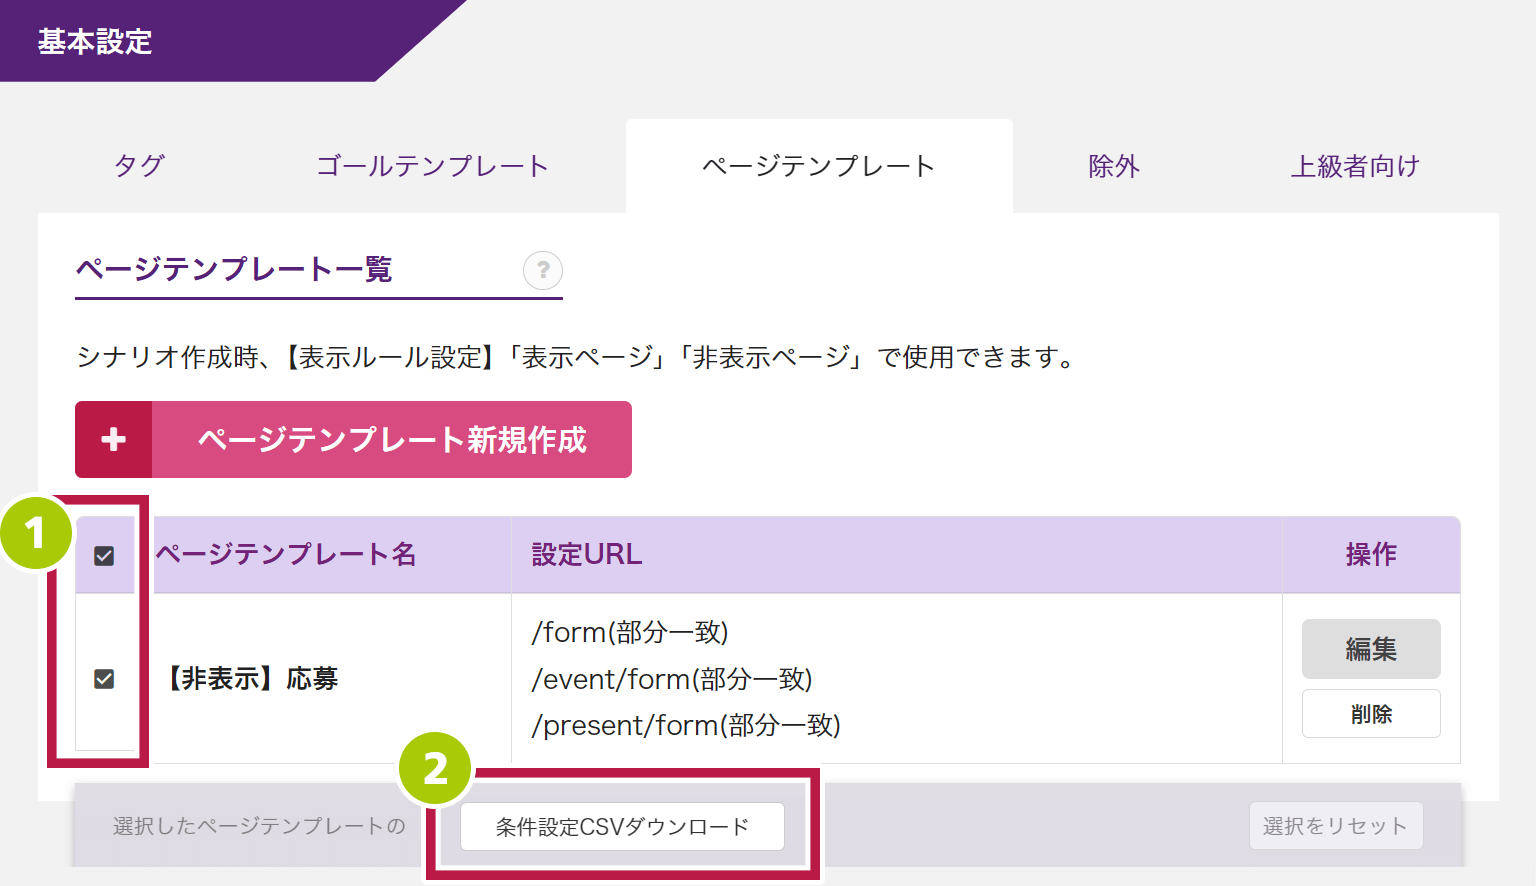
Task: Switch to the タグ tab
Action: 139,166
